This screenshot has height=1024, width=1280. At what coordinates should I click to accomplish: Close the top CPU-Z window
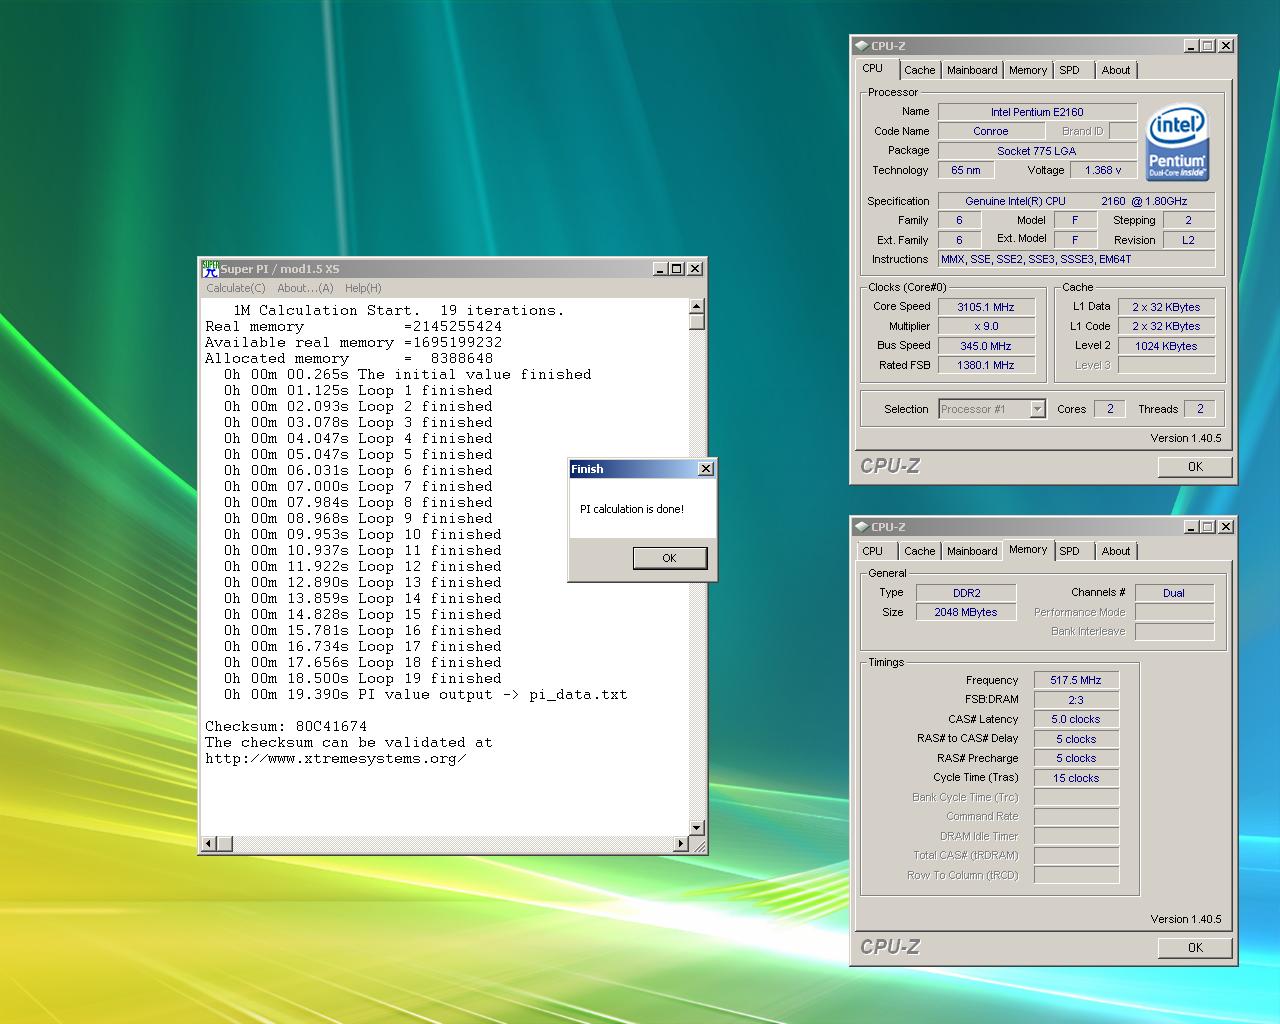[x=1226, y=45]
